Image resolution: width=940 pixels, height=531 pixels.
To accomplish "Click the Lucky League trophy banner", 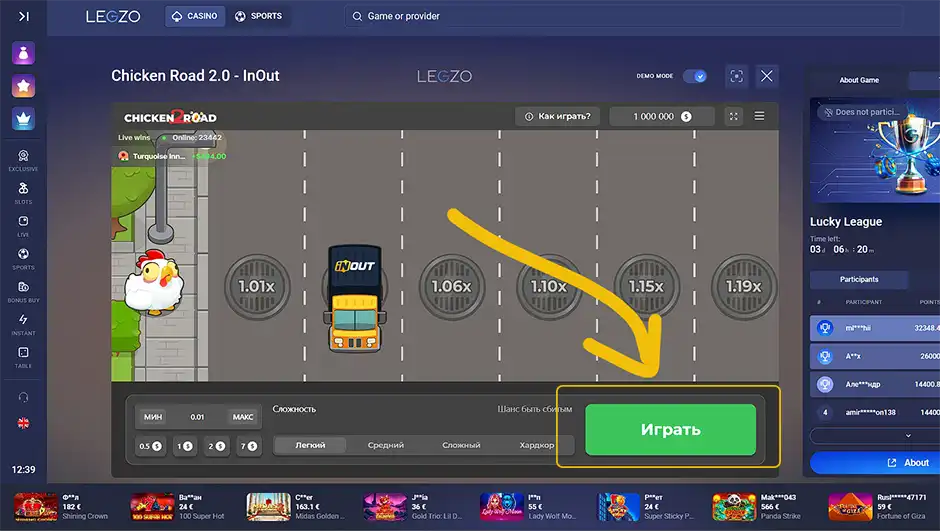I will tap(875, 150).
